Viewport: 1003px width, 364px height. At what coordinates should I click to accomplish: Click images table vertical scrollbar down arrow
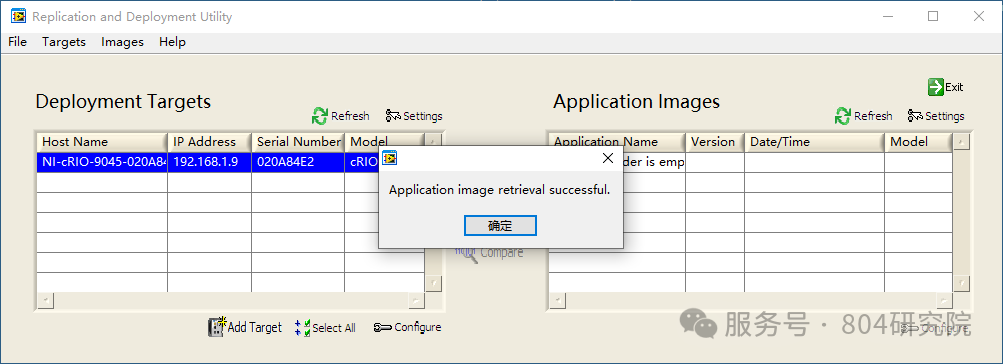tap(961, 283)
